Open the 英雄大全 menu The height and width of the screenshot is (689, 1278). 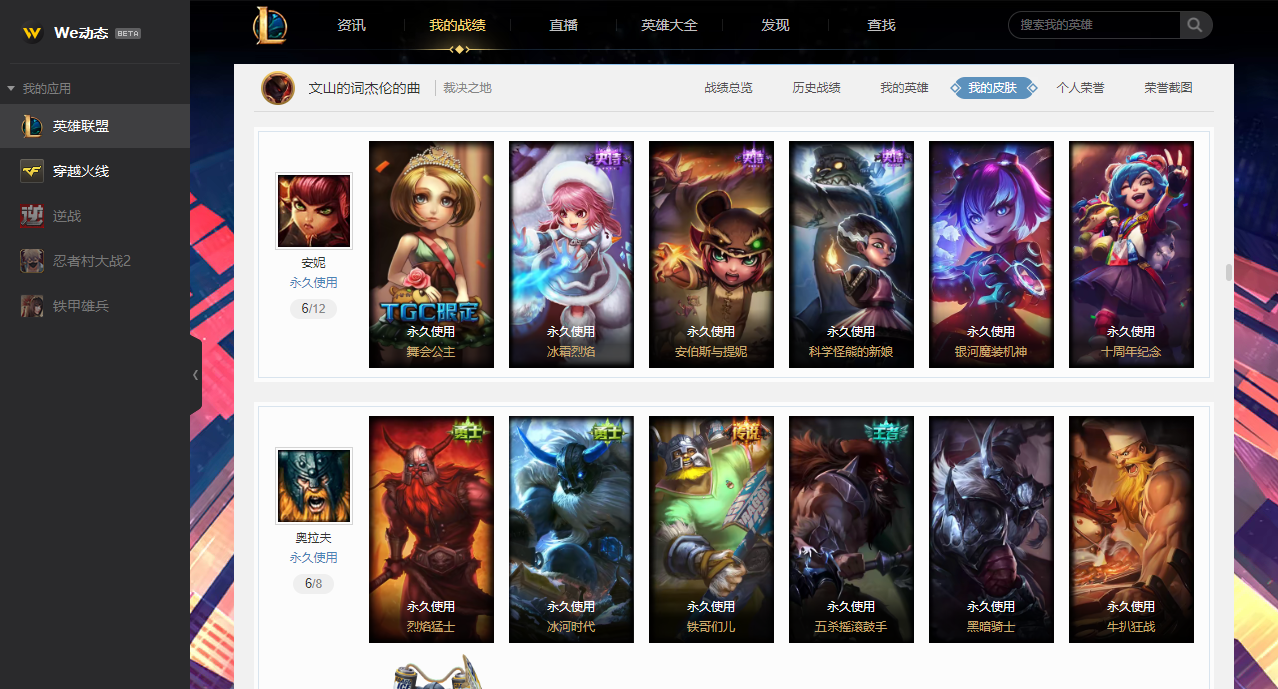(669, 25)
